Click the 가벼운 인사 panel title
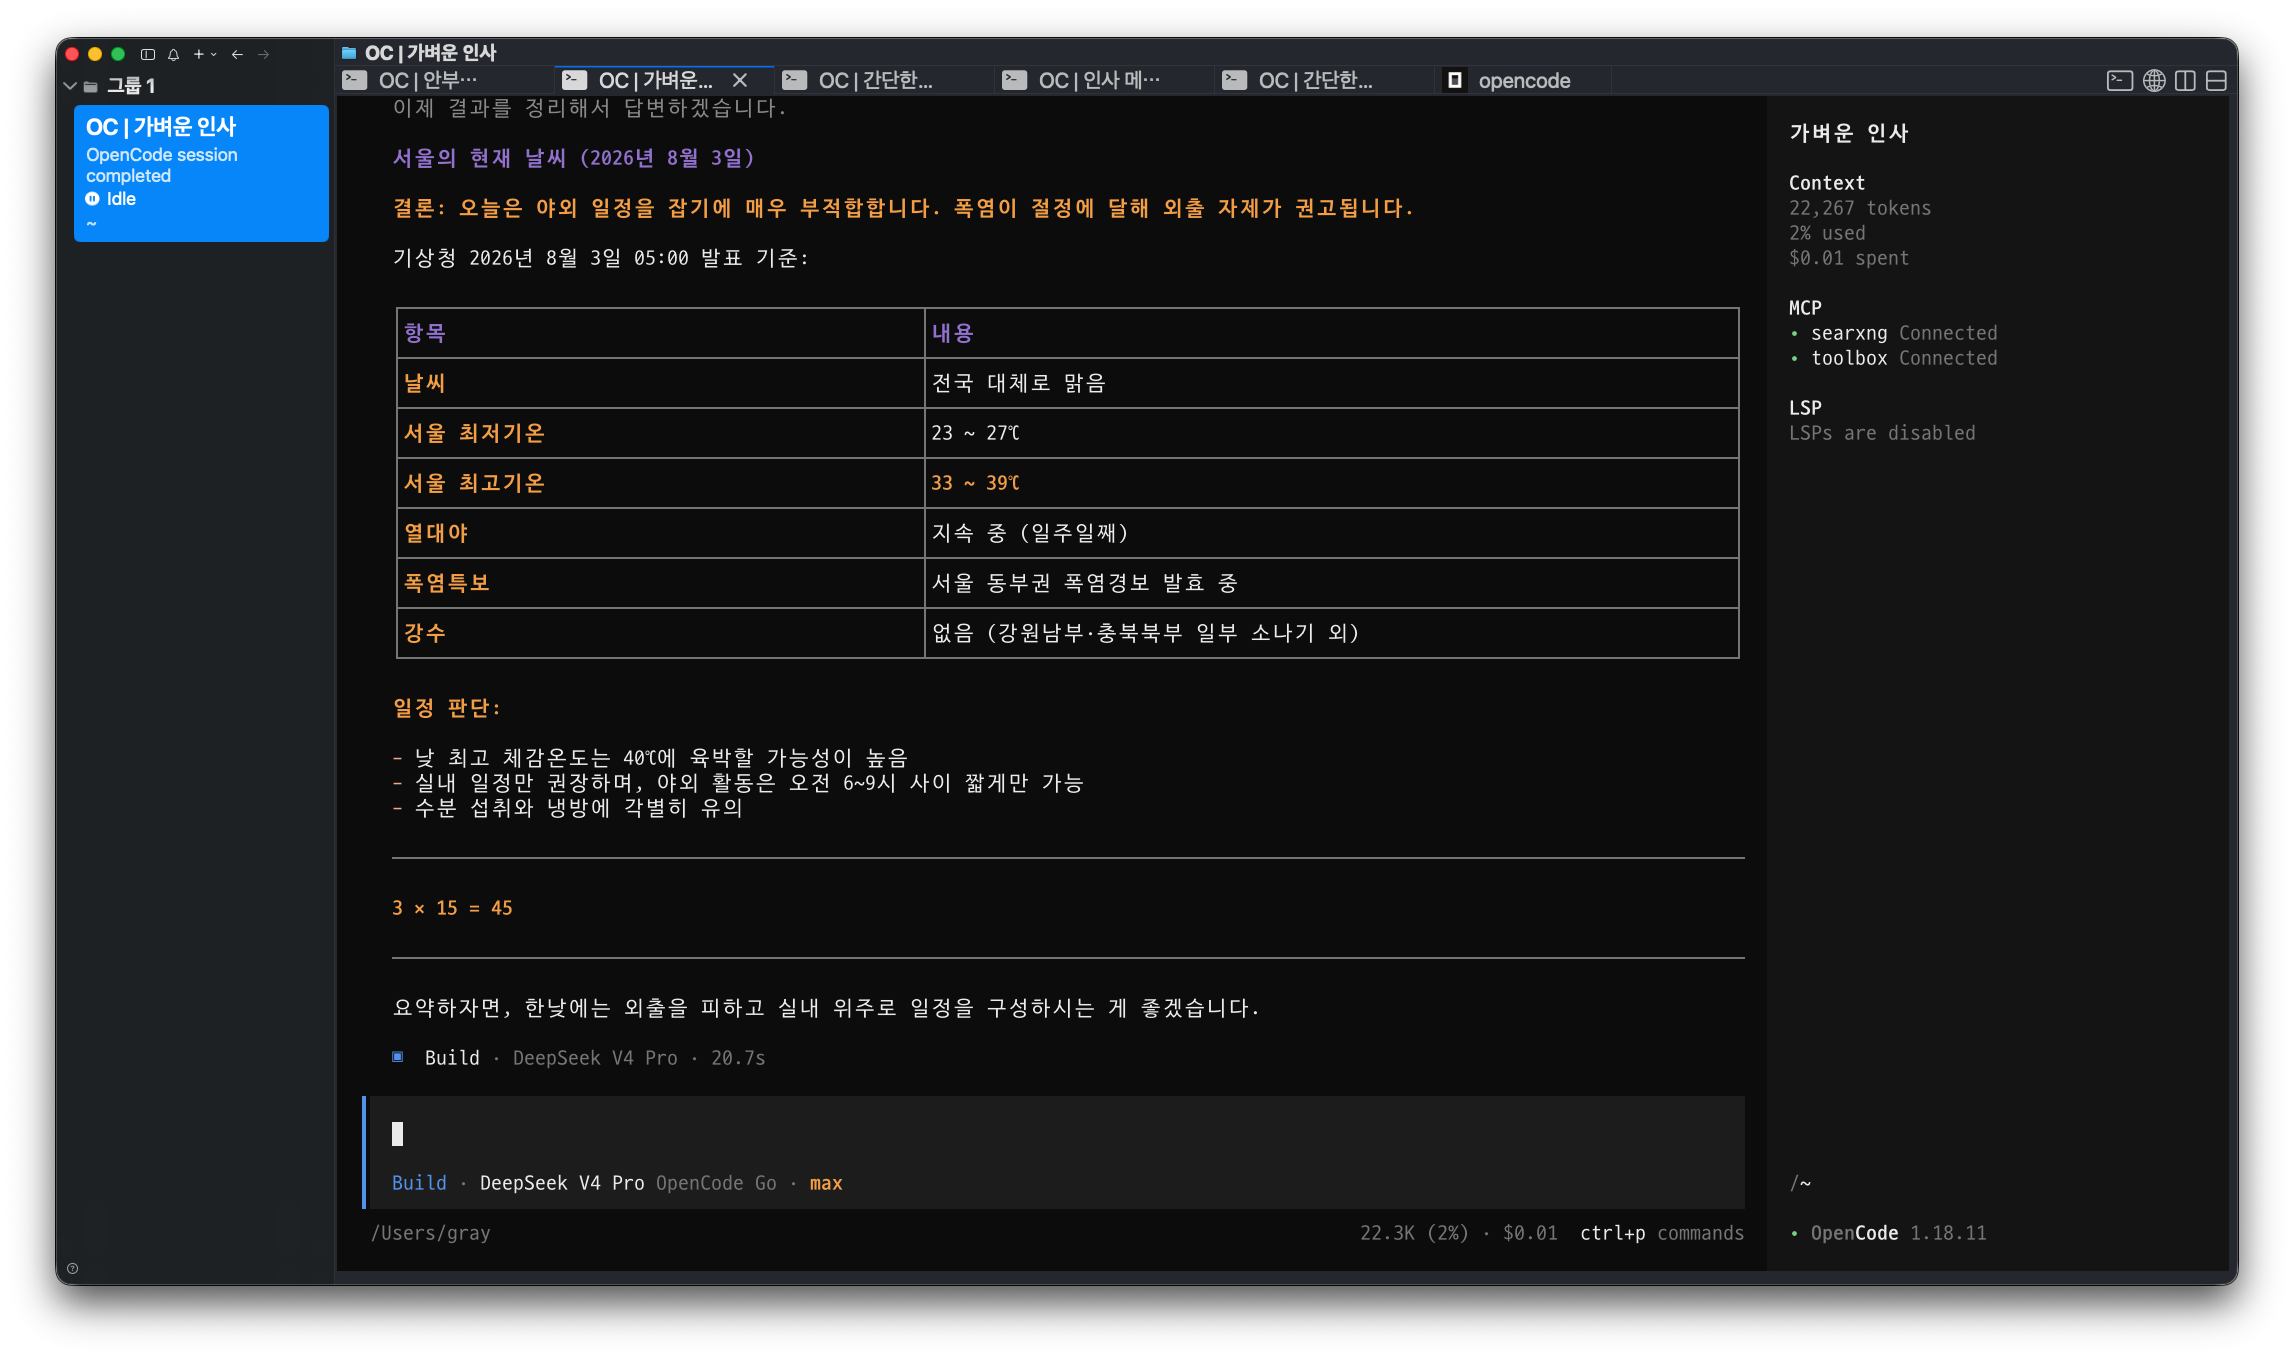The image size is (2294, 1359). (x=1848, y=133)
